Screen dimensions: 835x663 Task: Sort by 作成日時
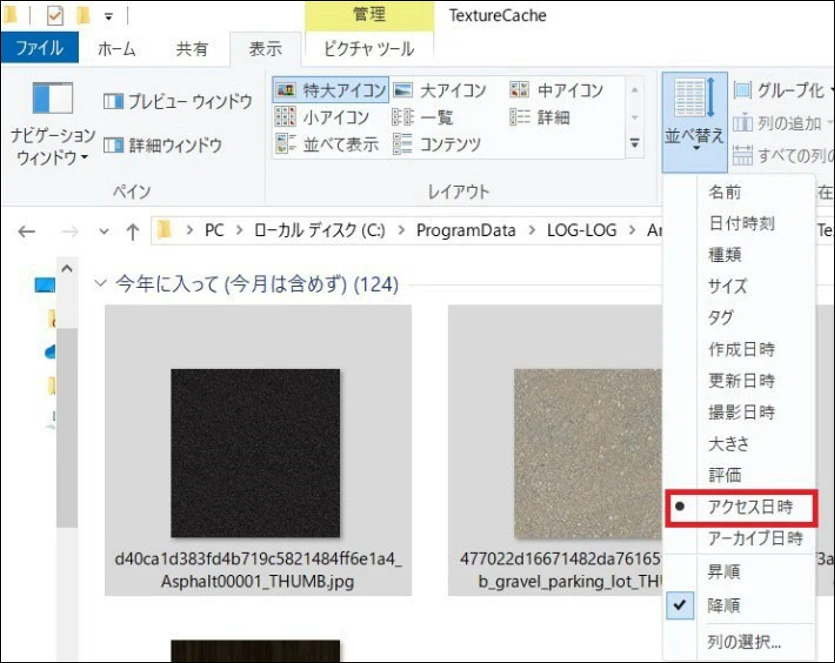click(x=740, y=349)
